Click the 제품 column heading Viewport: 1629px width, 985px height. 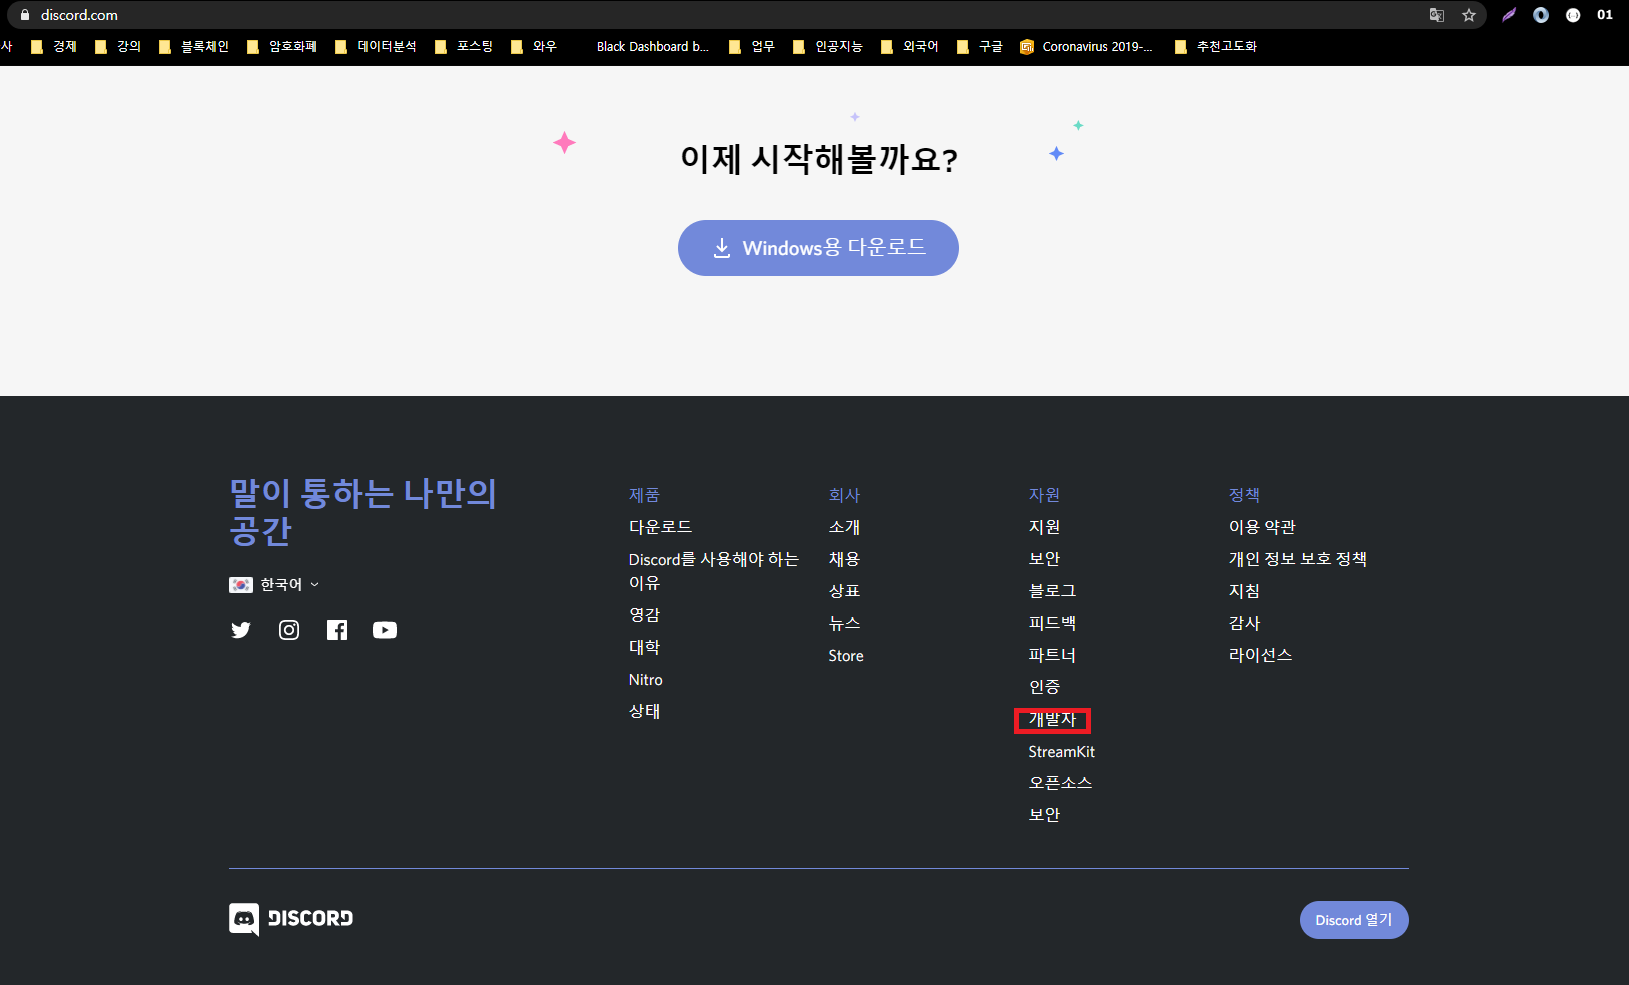tap(645, 495)
